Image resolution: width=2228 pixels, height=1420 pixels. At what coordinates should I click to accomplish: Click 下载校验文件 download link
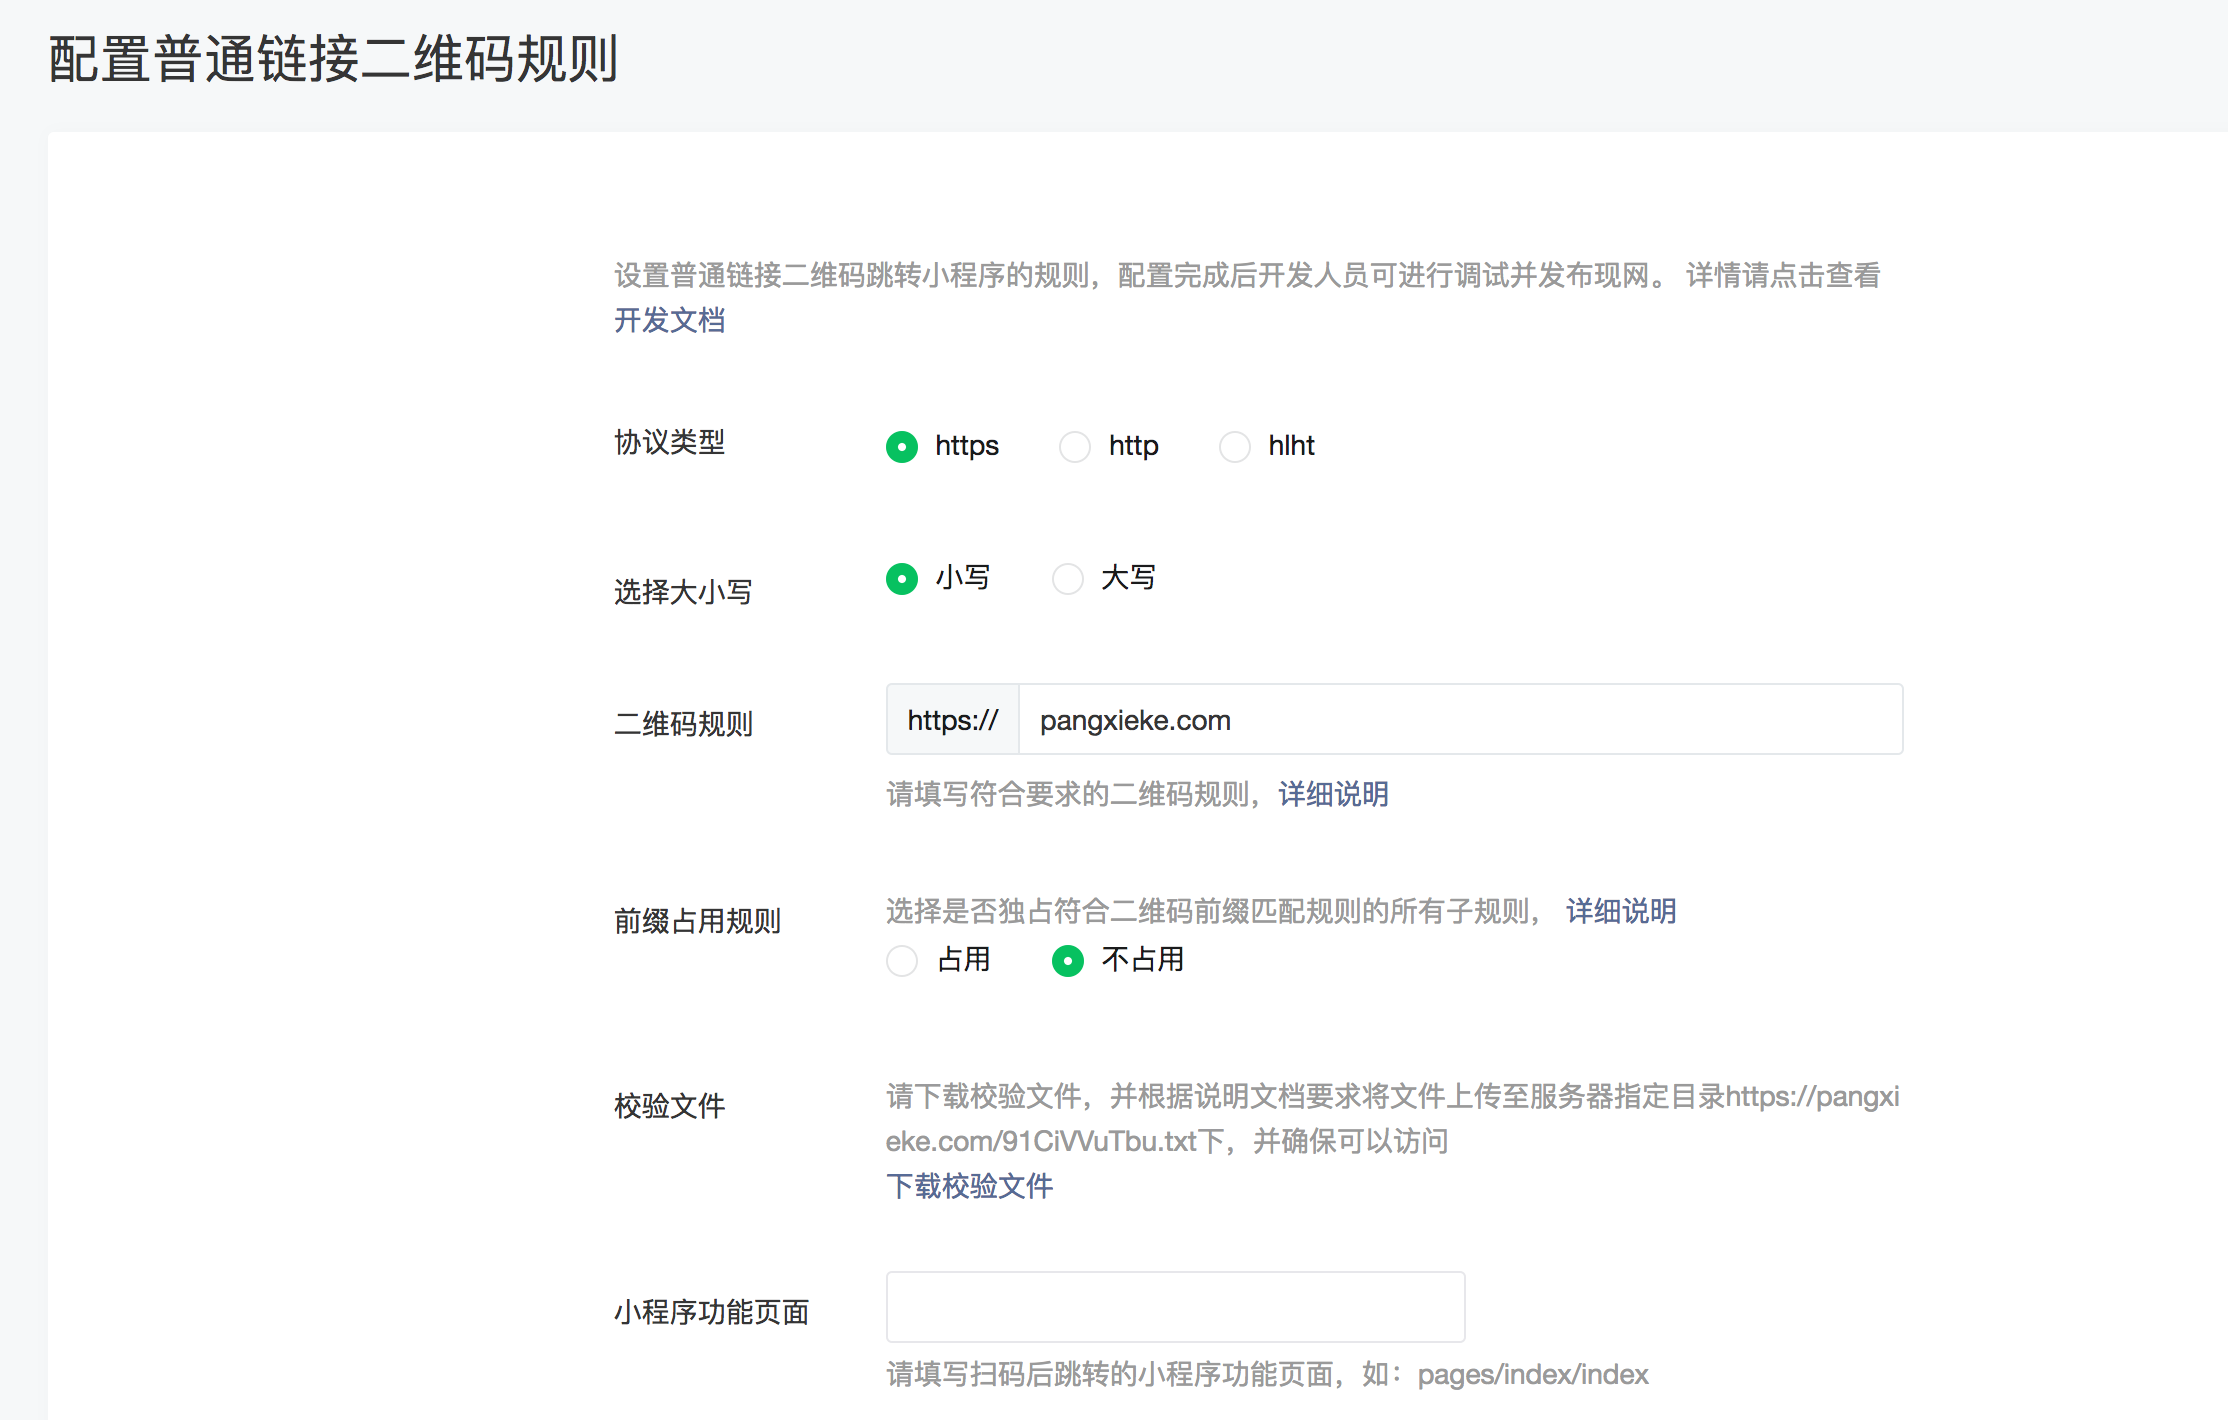point(969,1186)
